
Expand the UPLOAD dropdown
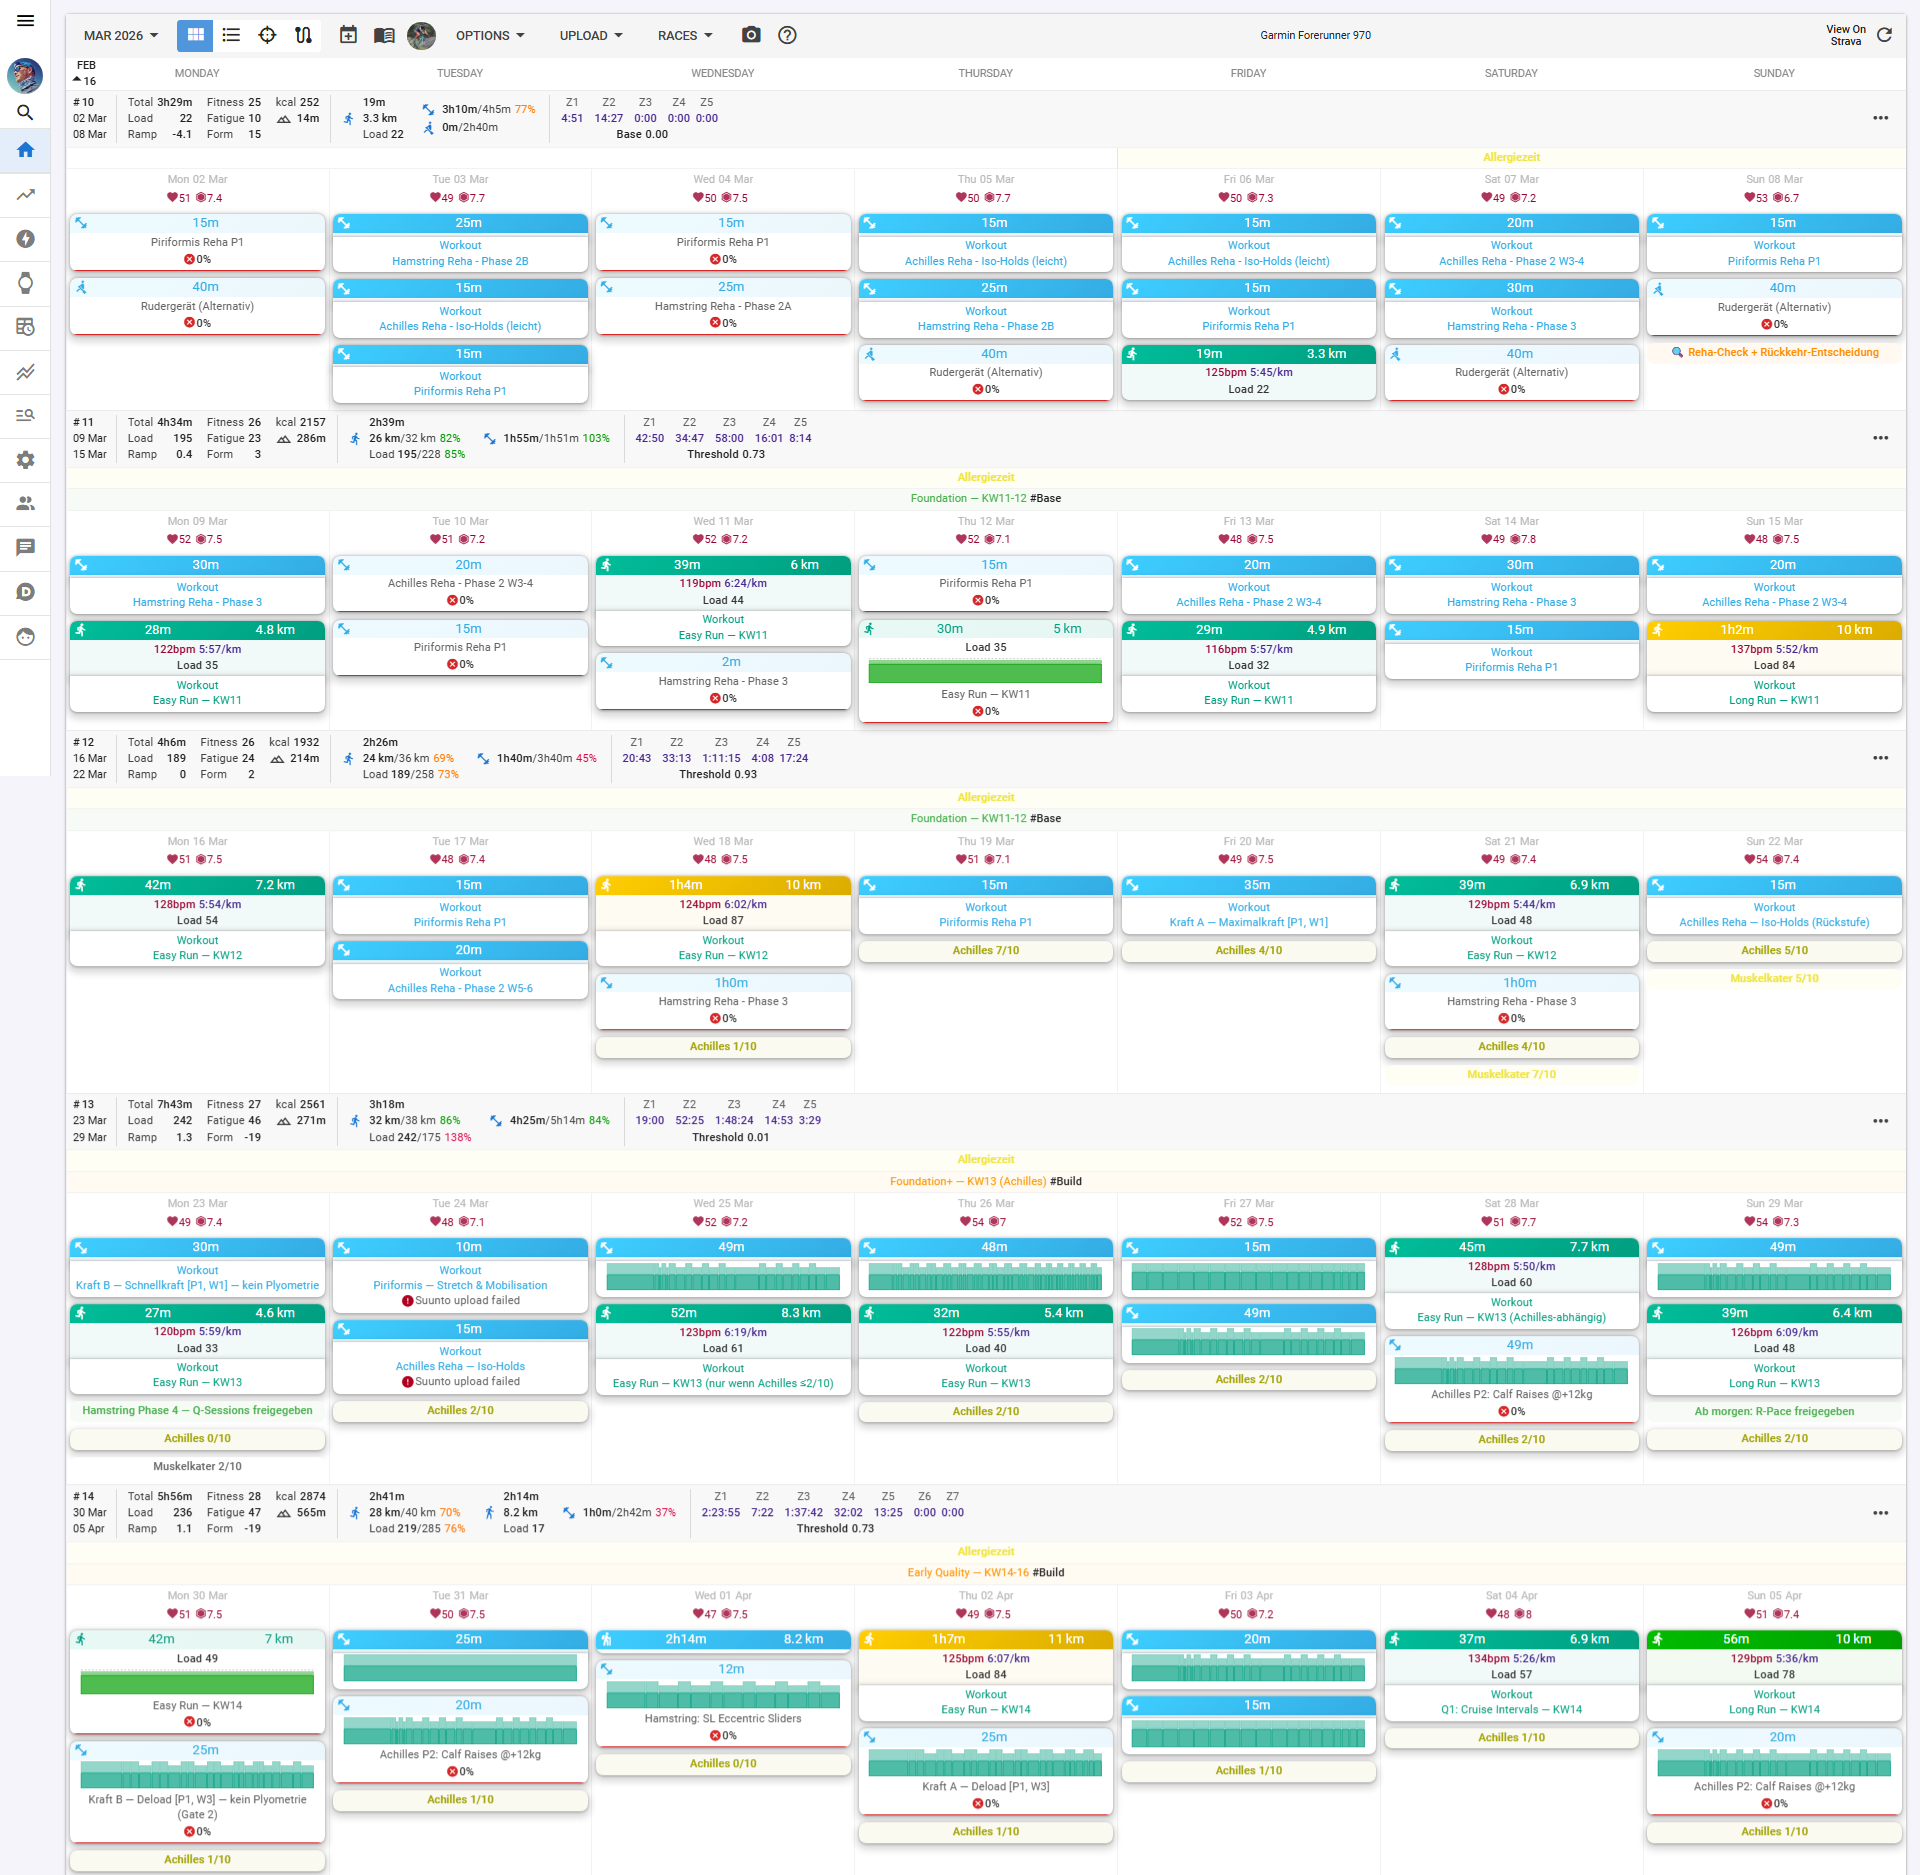(x=591, y=35)
